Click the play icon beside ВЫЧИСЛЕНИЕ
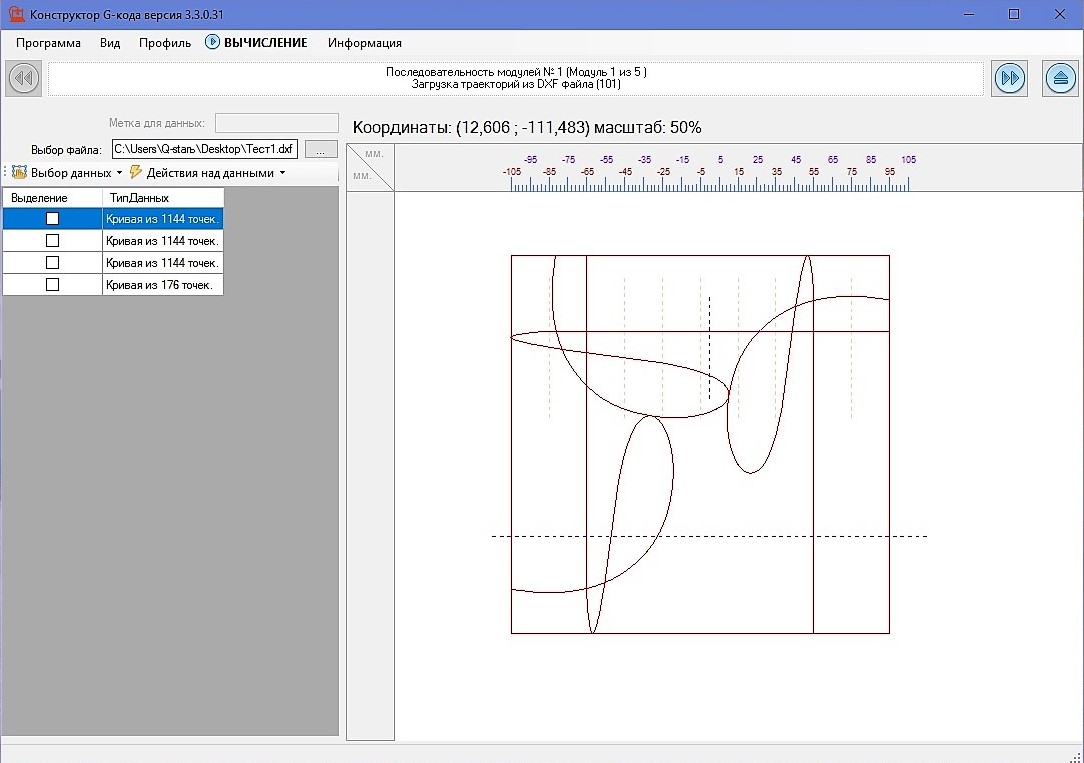Screen dimensions: 1084x763 coord(212,42)
